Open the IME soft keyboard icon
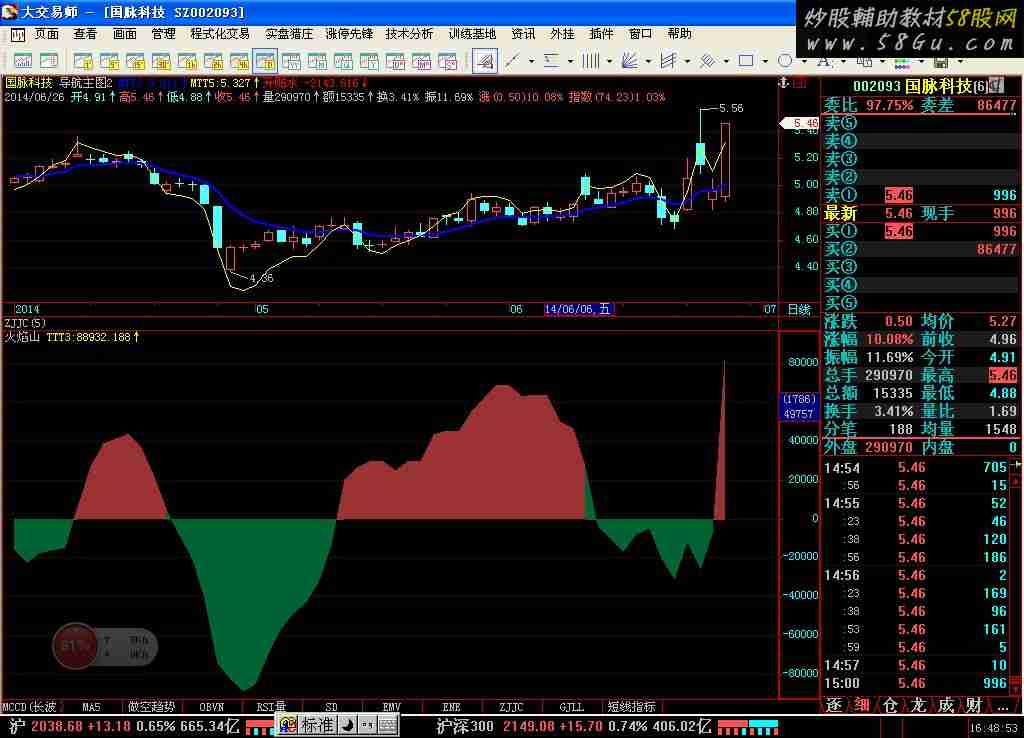 tap(387, 724)
